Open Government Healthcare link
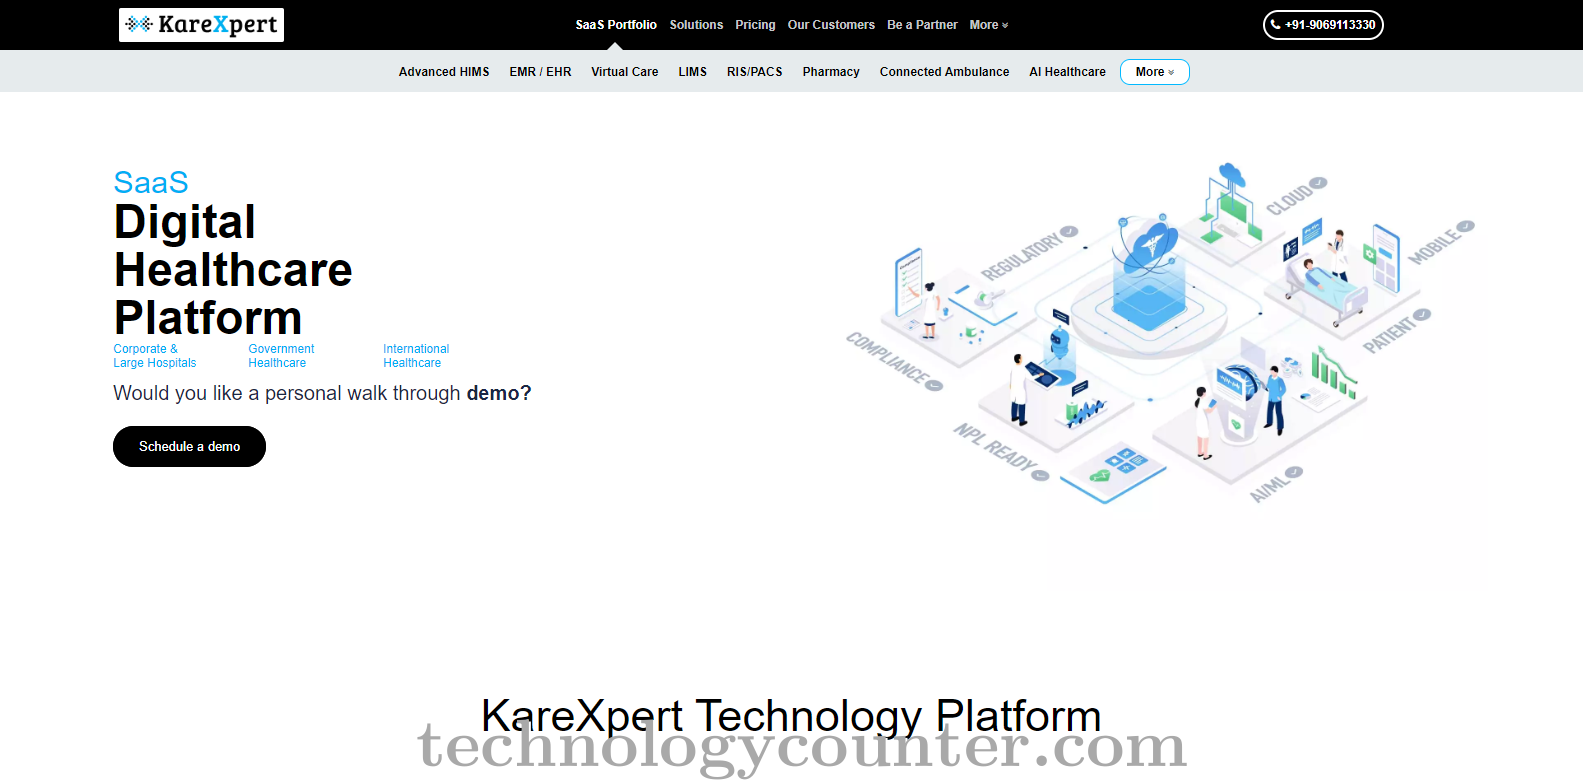The width and height of the screenshot is (1583, 783). (x=281, y=356)
